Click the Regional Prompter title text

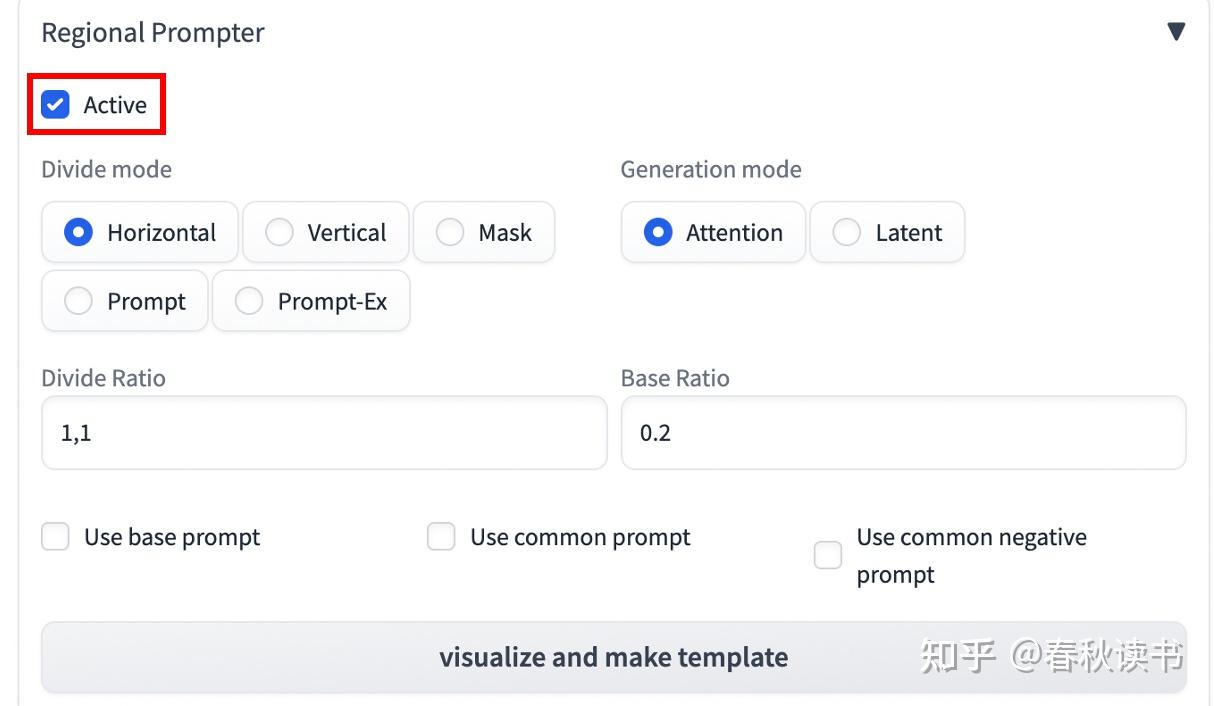[x=152, y=32]
